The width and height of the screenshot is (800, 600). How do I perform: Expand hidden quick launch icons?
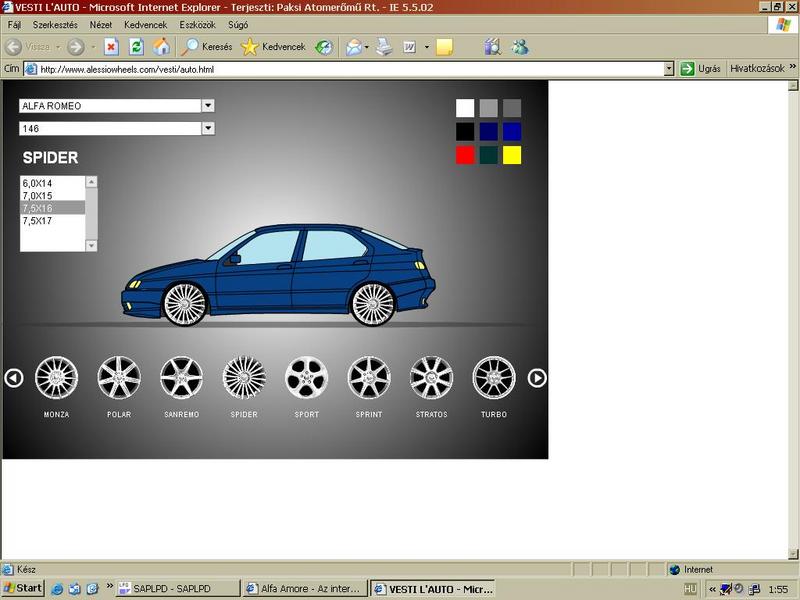pyautogui.click(x=110, y=585)
